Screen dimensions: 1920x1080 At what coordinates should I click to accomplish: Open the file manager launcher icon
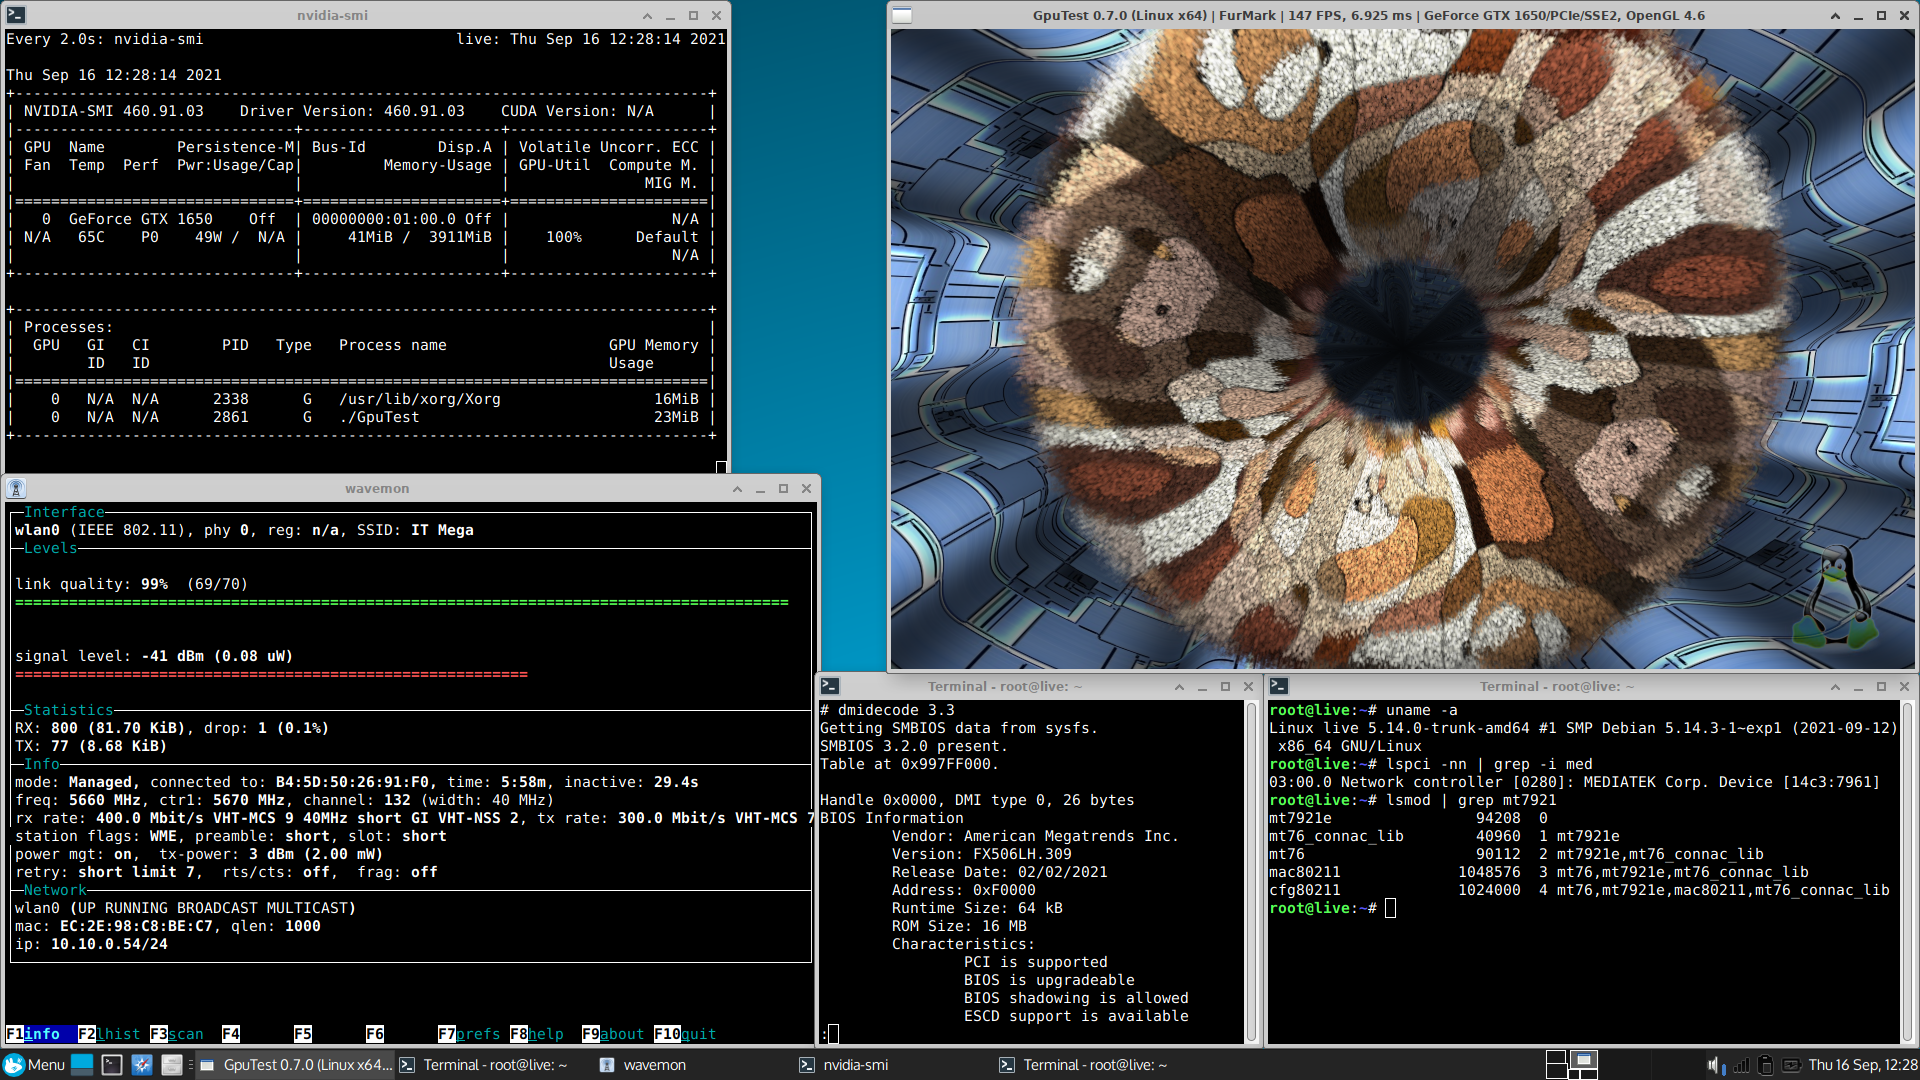pyautogui.click(x=172, y=1065)
